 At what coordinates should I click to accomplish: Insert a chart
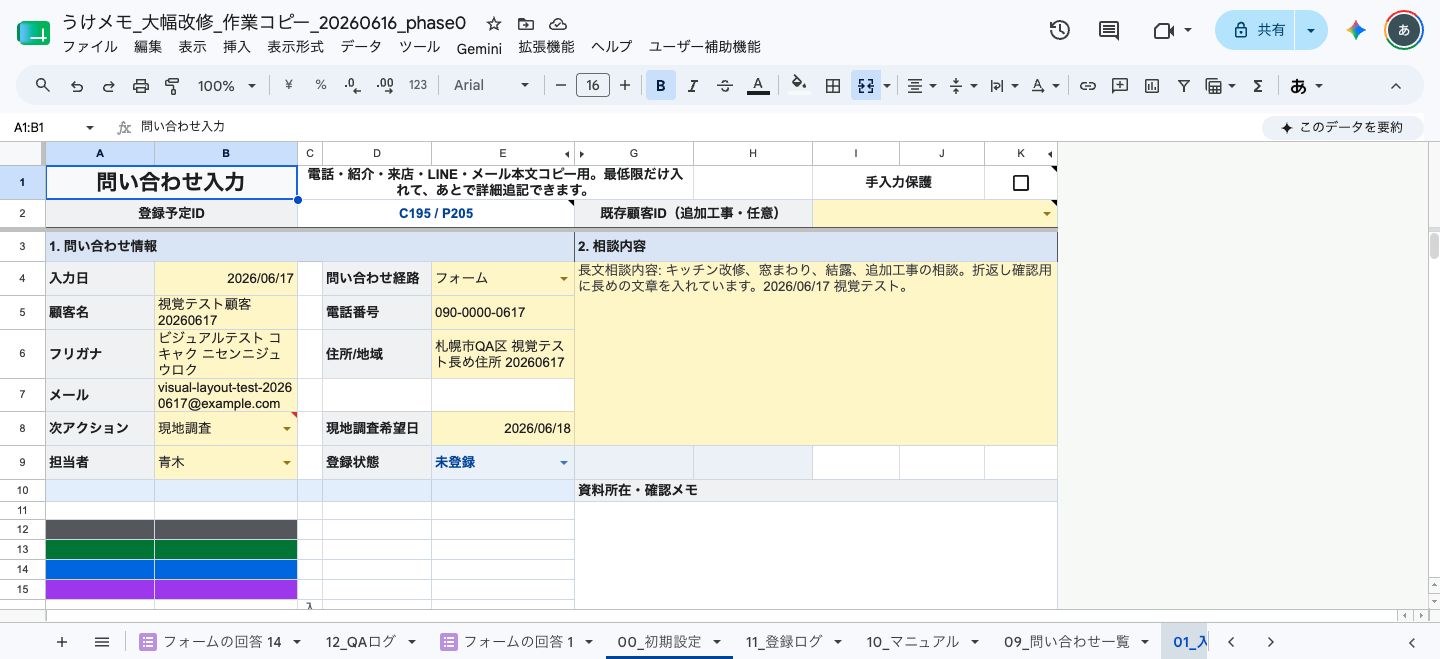(1152, 86)
